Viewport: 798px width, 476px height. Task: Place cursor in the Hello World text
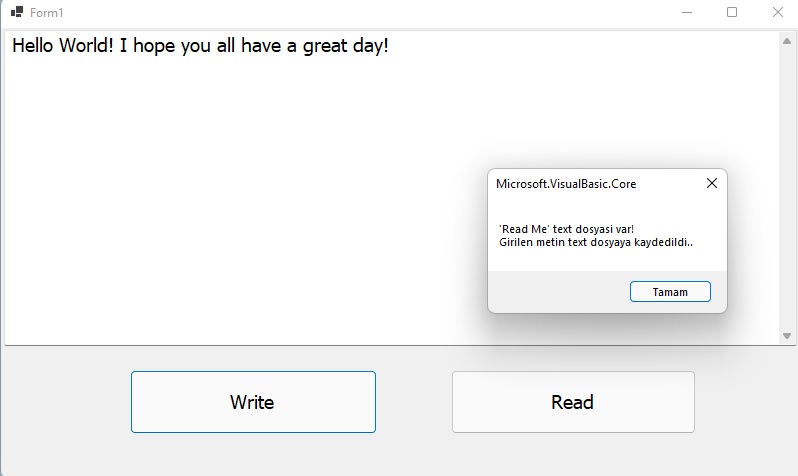pyautogui.click(x=200, y=46)
